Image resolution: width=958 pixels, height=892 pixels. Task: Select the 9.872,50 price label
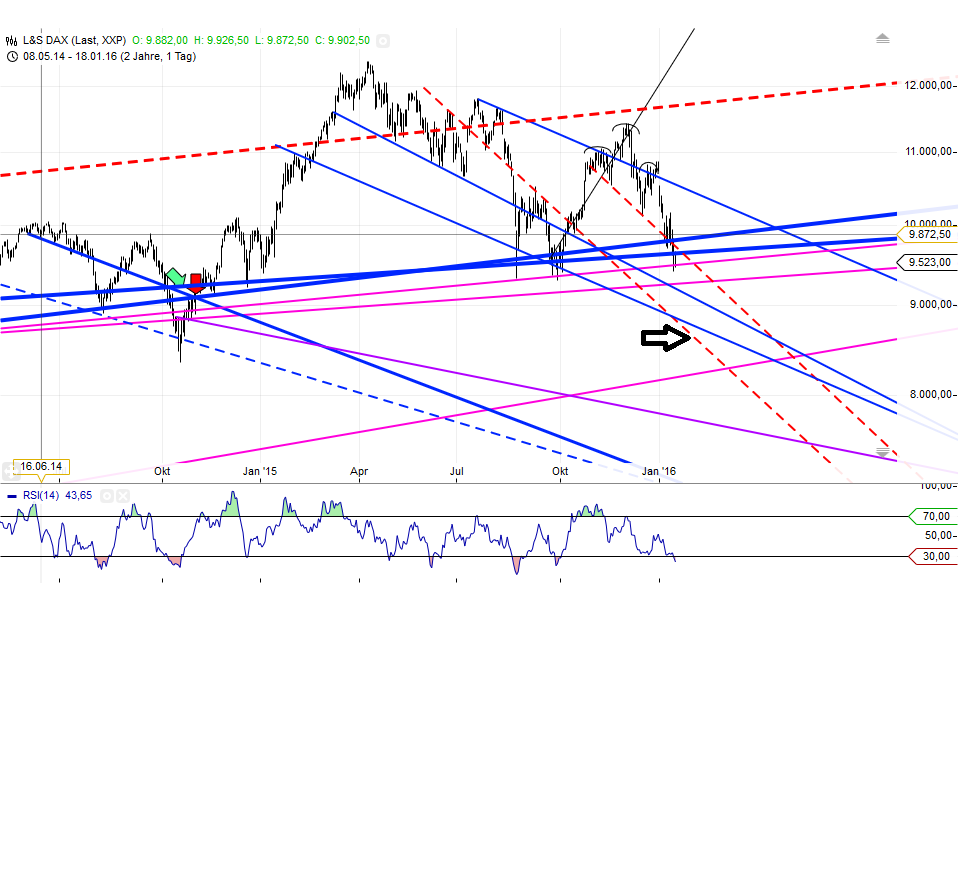tap(929, 235)
